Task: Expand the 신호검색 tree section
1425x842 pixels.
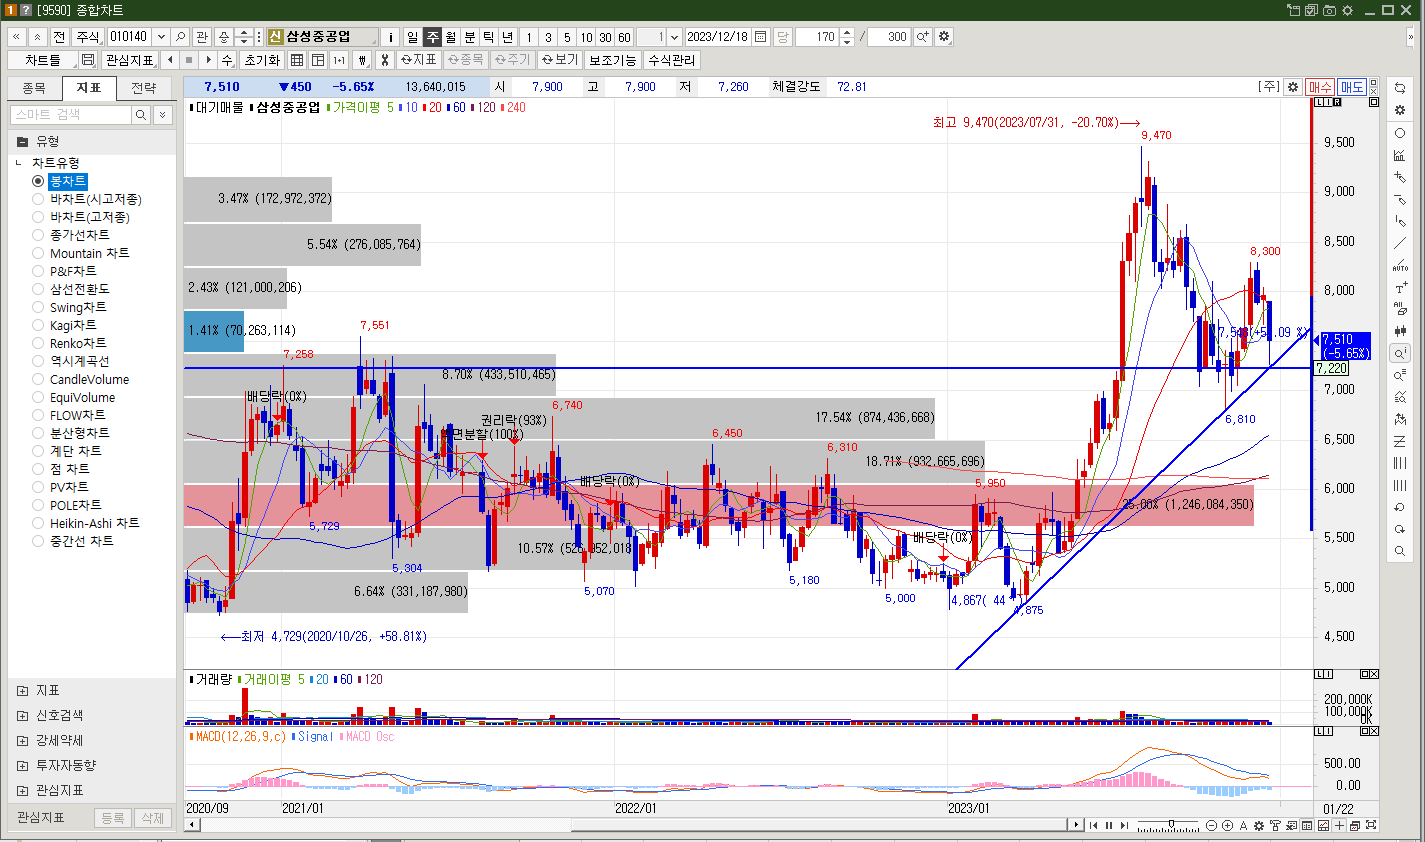Action: (22, 716)
